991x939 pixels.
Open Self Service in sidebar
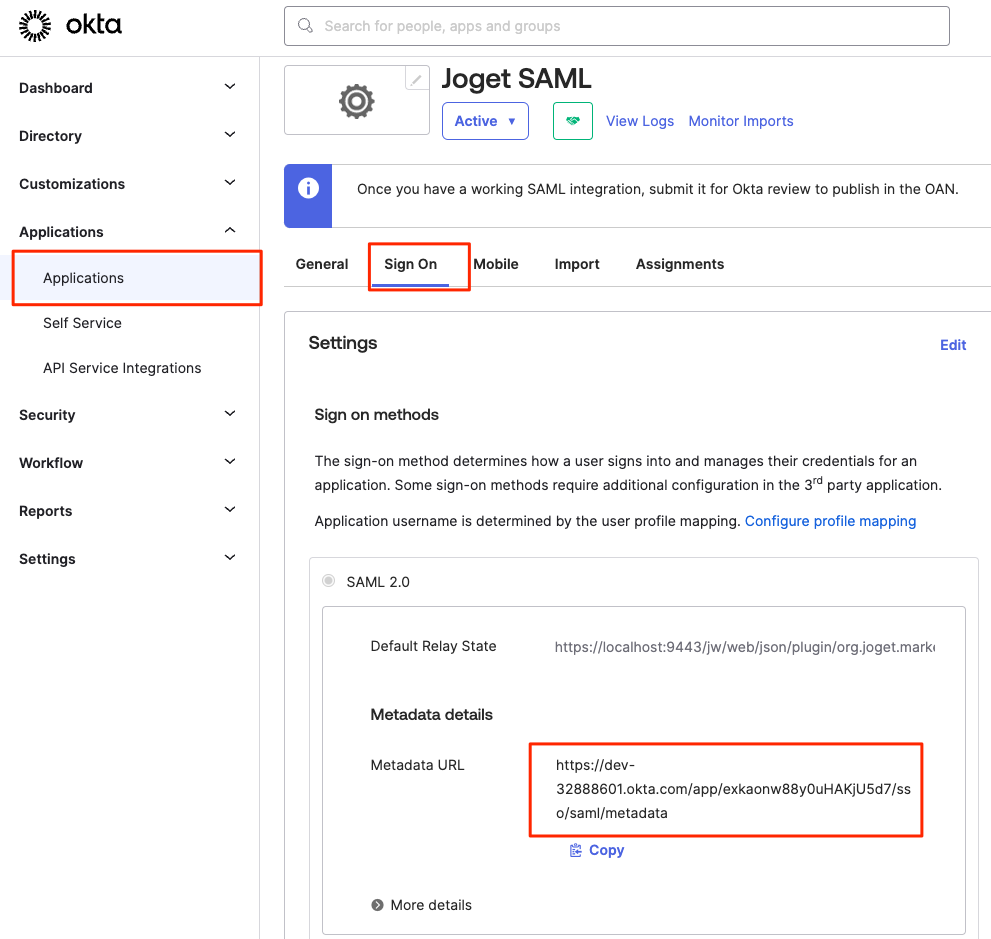[x=82, y=323]
